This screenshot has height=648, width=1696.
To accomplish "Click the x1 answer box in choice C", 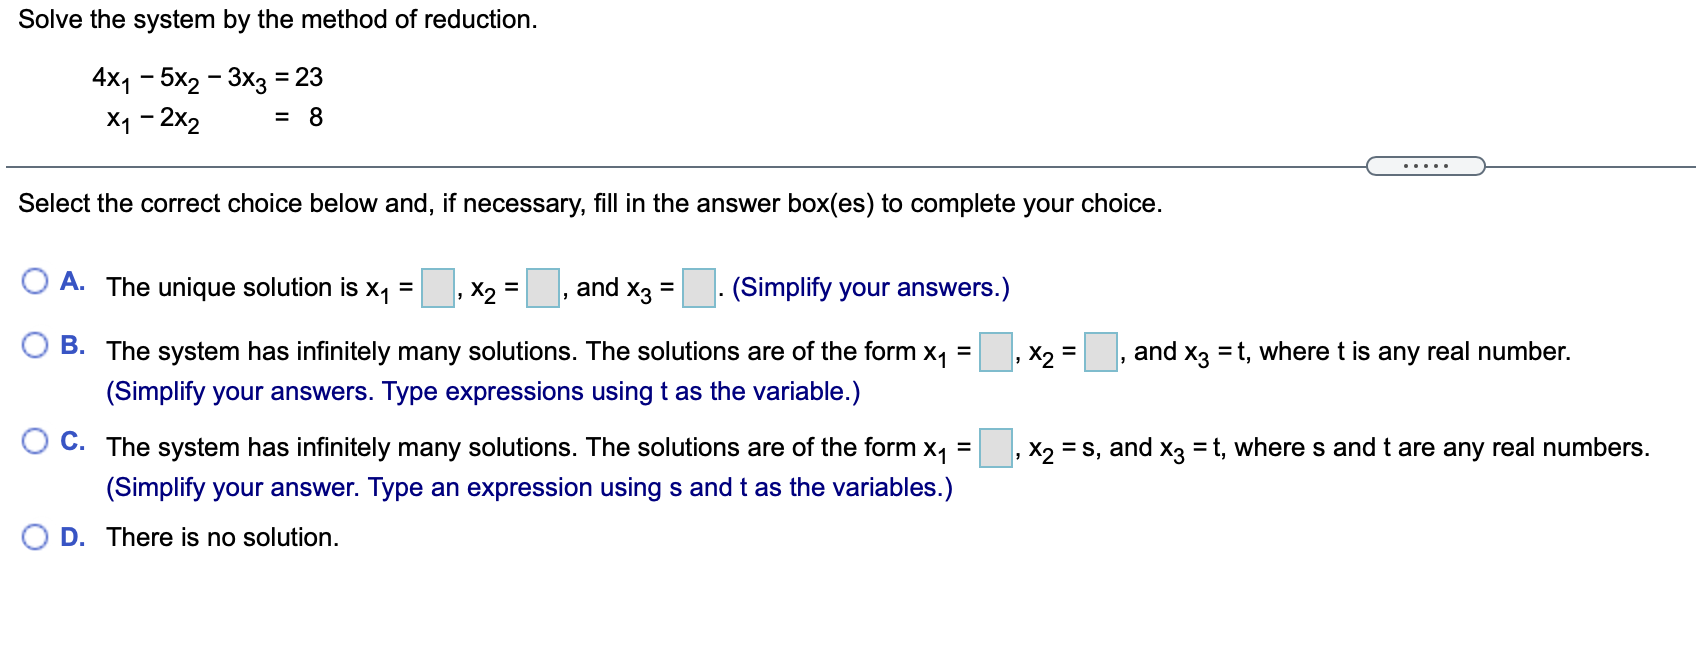I will pyautogui.click(x=994, y=449).
